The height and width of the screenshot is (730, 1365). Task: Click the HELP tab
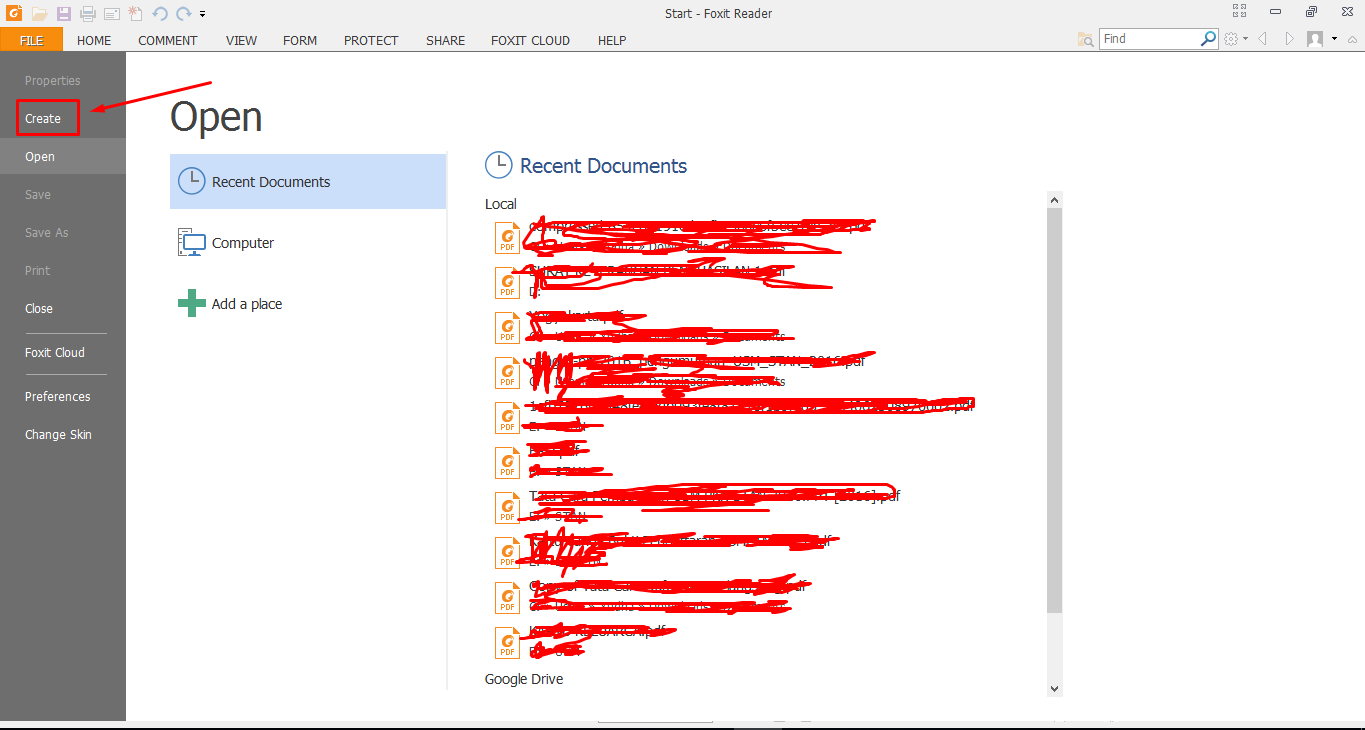pos(612,40)
